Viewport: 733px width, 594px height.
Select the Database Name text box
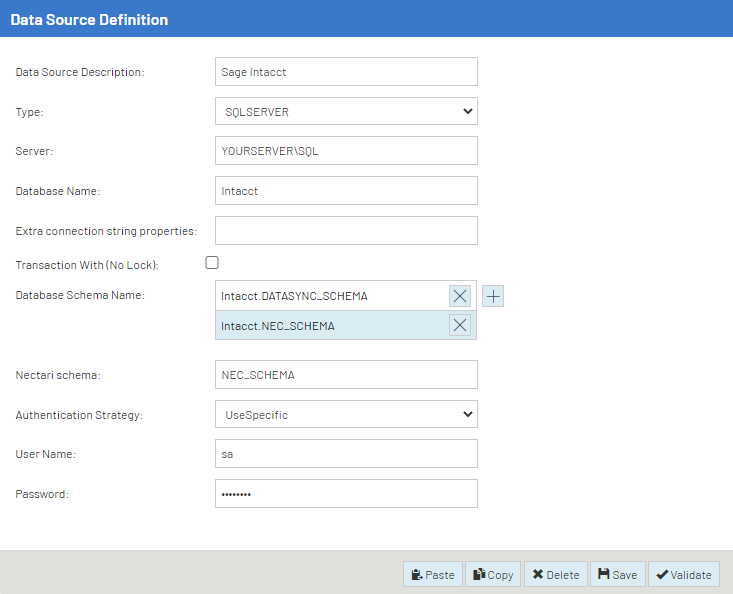point(346,191)
